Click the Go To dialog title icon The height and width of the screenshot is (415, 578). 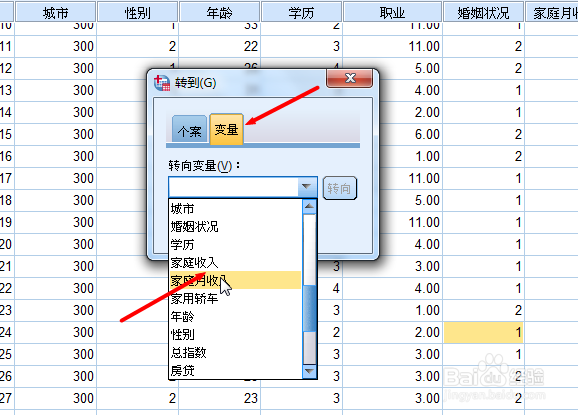(x=161, y=83)
